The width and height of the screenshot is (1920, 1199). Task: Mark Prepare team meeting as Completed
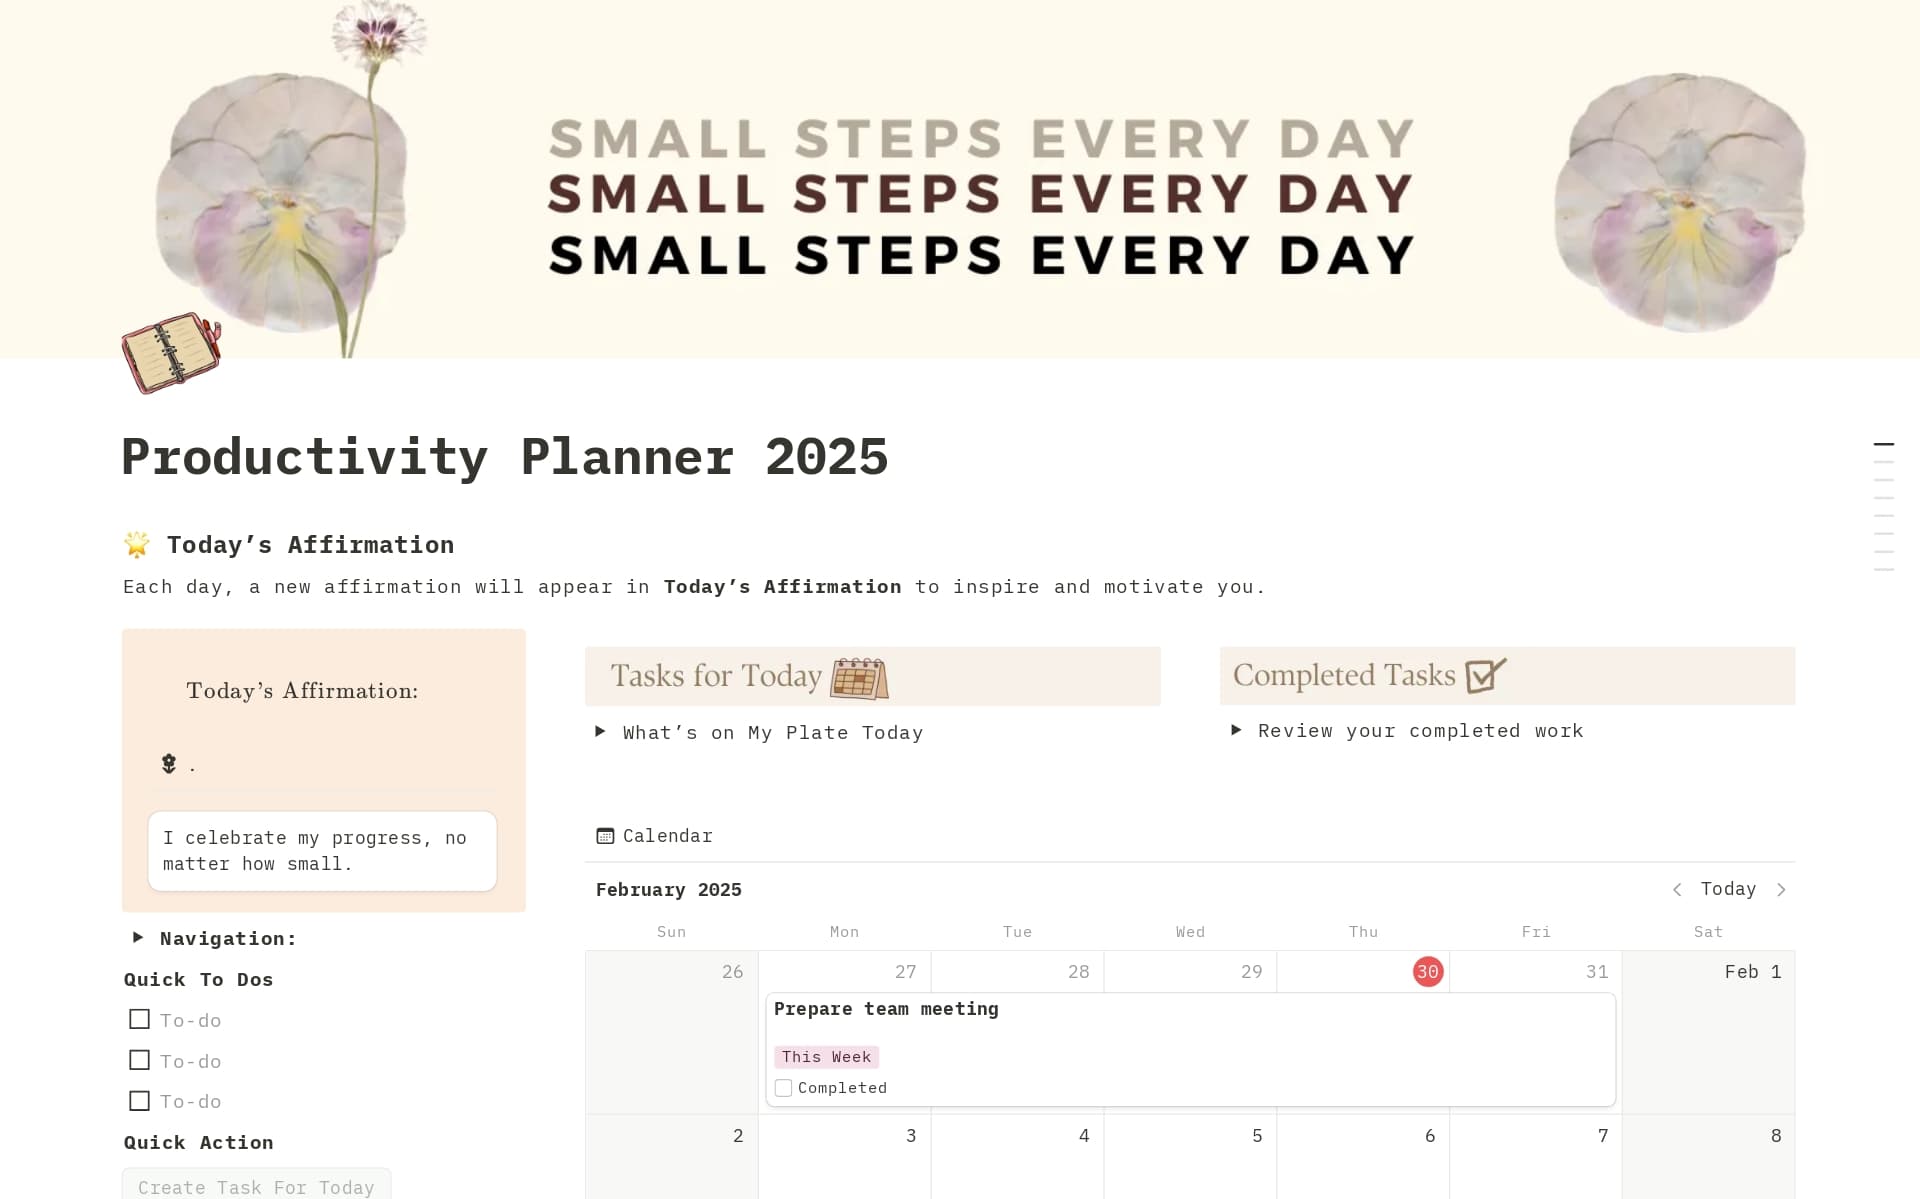(783, 1087)
